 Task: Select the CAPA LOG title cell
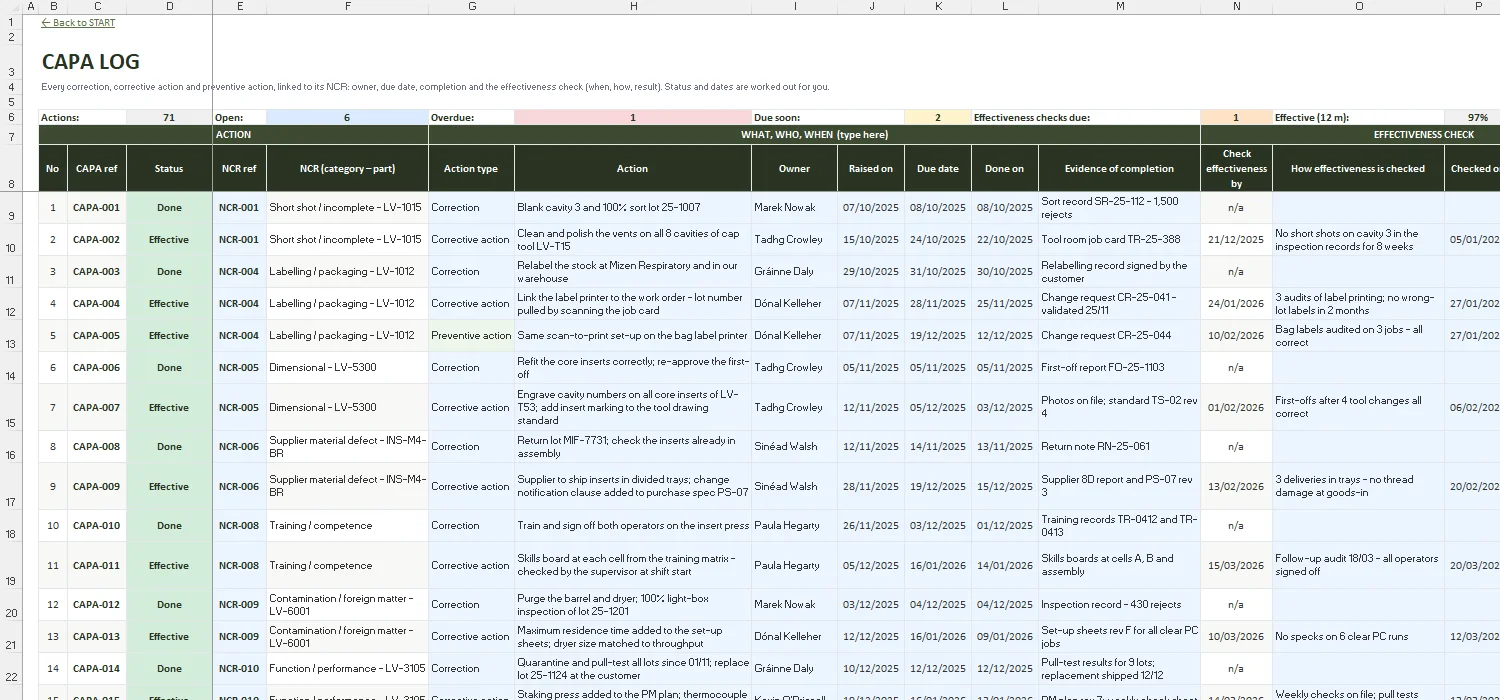[91, 62]
